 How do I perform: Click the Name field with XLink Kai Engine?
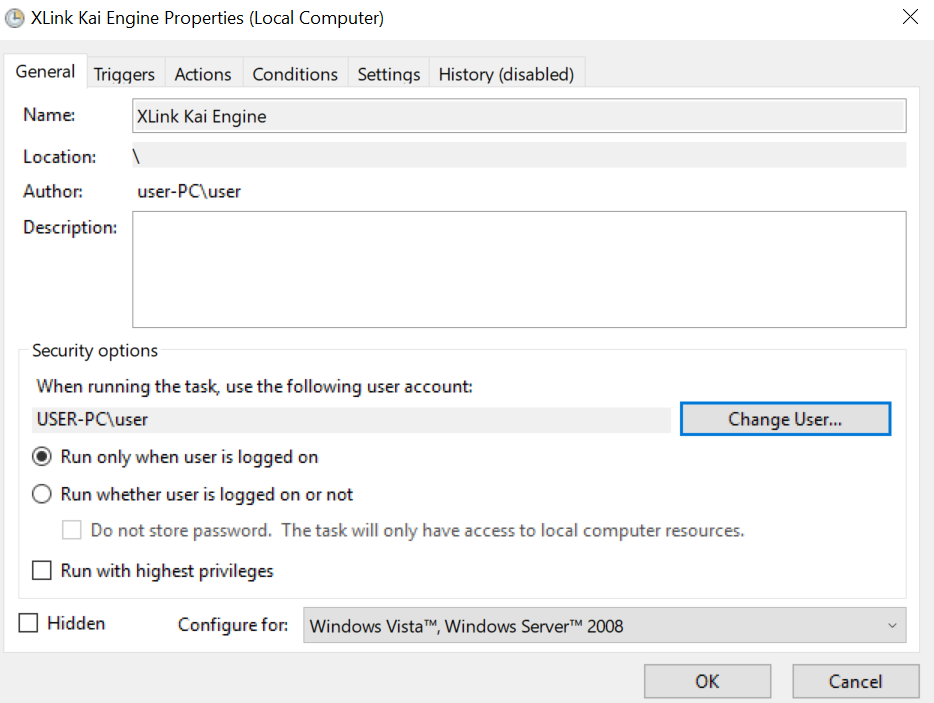click(x=519, y=116)
